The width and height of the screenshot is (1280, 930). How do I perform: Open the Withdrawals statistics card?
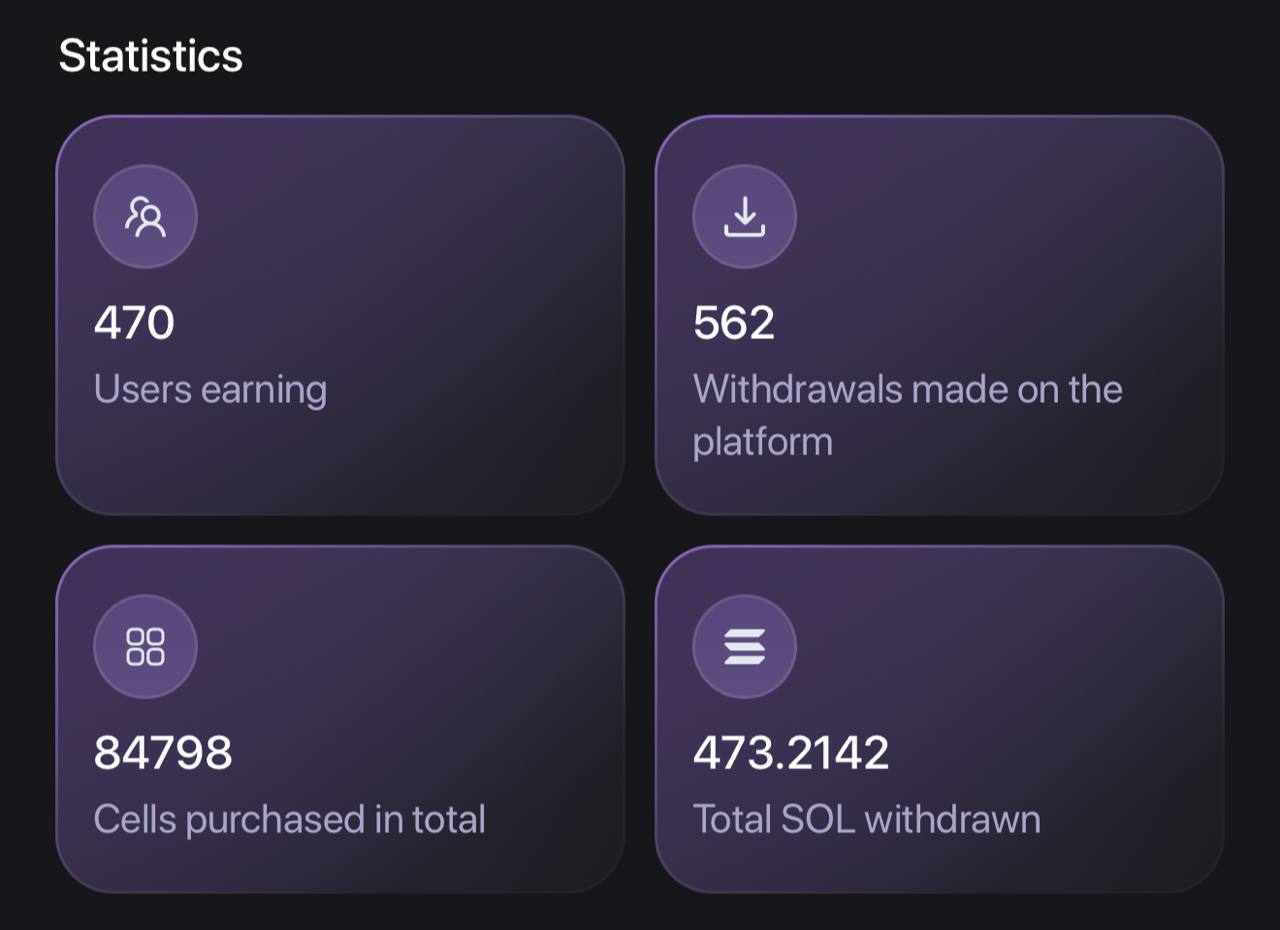tap(939, 315)
